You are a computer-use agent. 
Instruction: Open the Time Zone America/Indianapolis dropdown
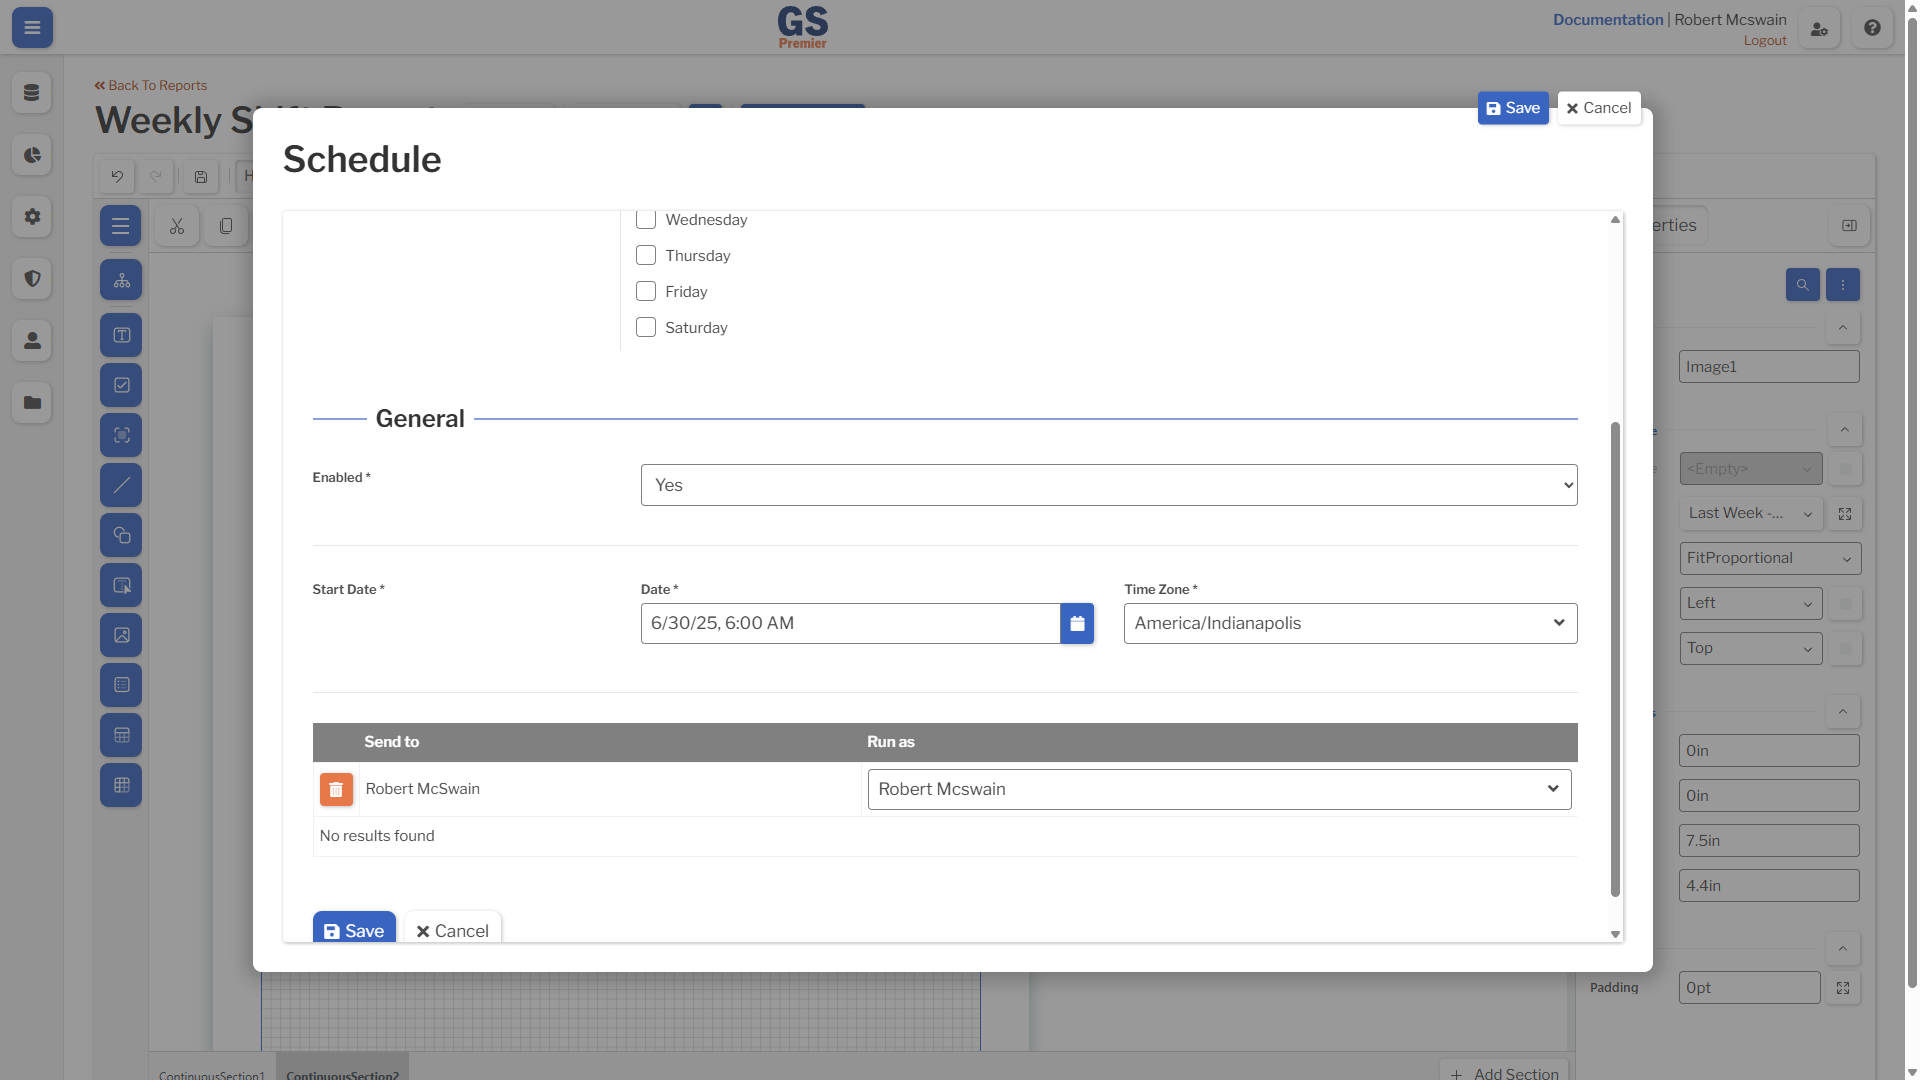pos(1351,624)
